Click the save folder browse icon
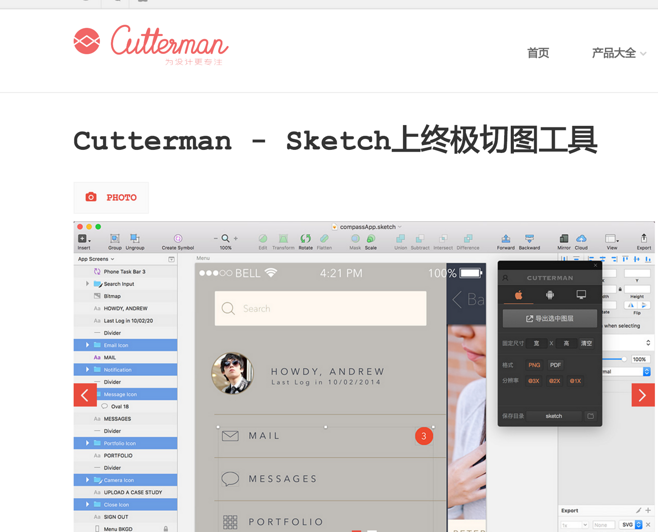This screenshot has width=658, height=532. (590, 416)
